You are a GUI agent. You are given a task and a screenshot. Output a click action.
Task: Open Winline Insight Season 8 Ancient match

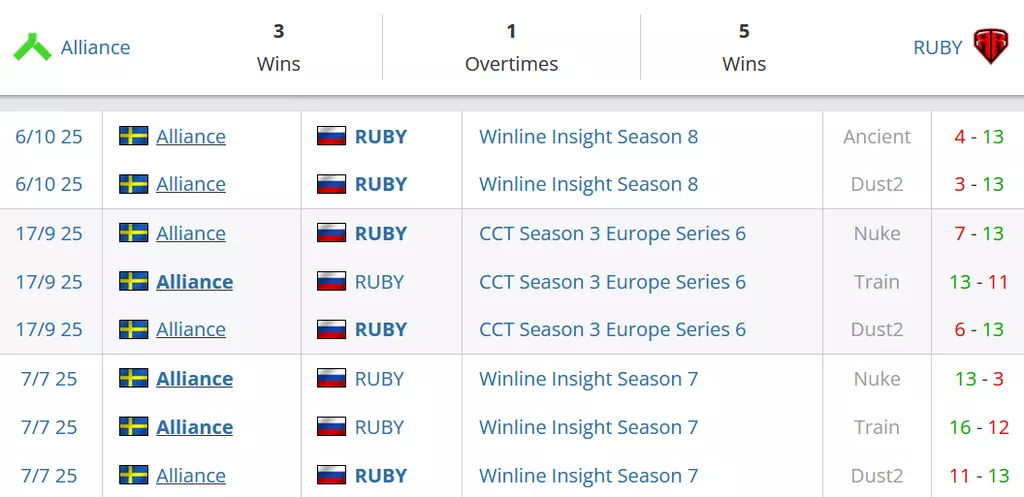(588, 136)
